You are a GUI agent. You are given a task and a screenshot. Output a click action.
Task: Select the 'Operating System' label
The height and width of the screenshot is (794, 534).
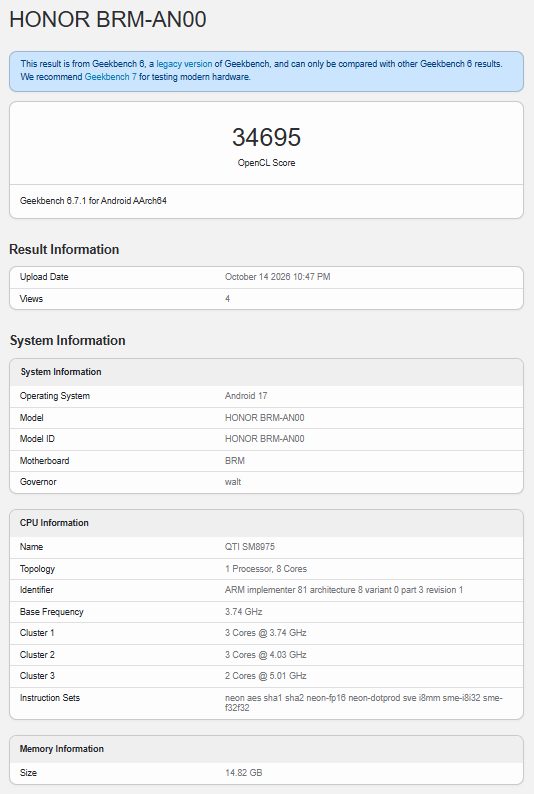[x=55, y=396]
